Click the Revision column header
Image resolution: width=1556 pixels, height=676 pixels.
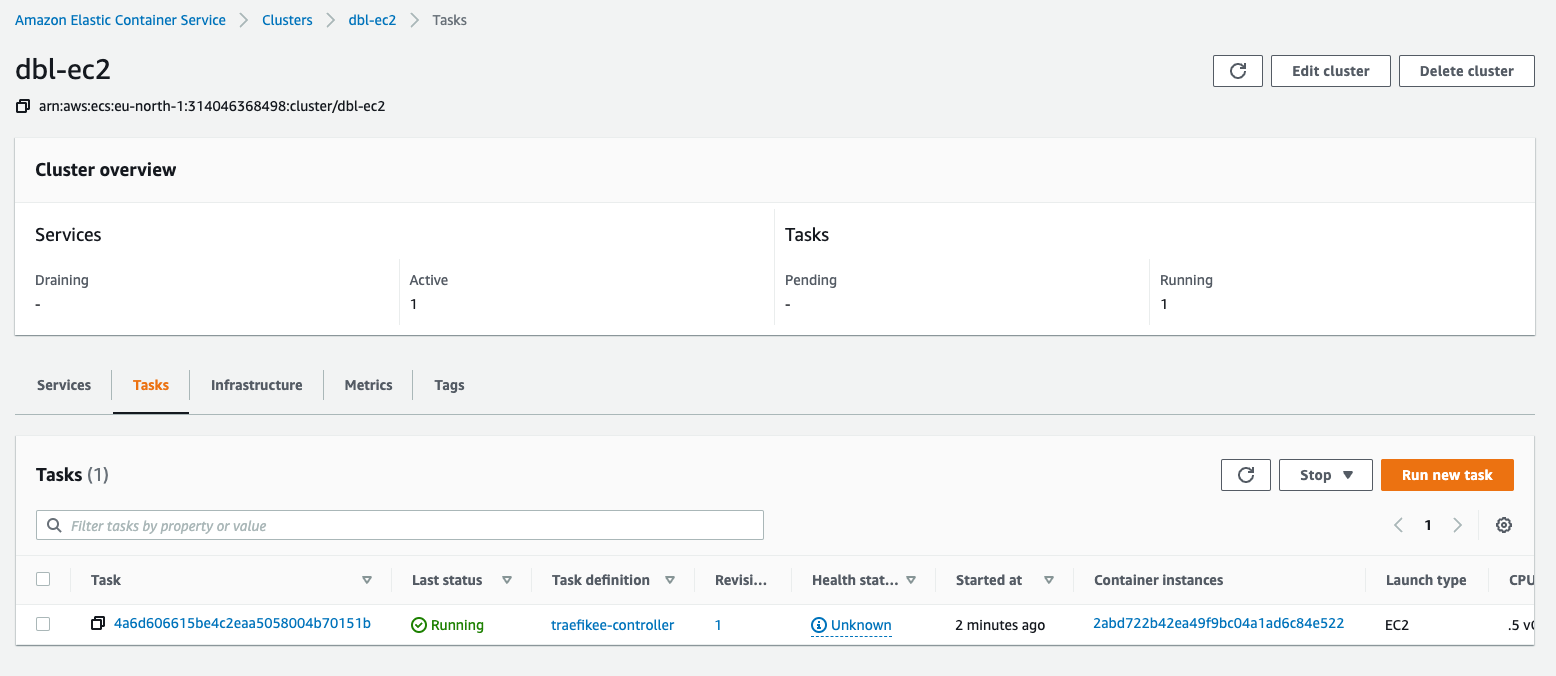(x=741, y=580)
